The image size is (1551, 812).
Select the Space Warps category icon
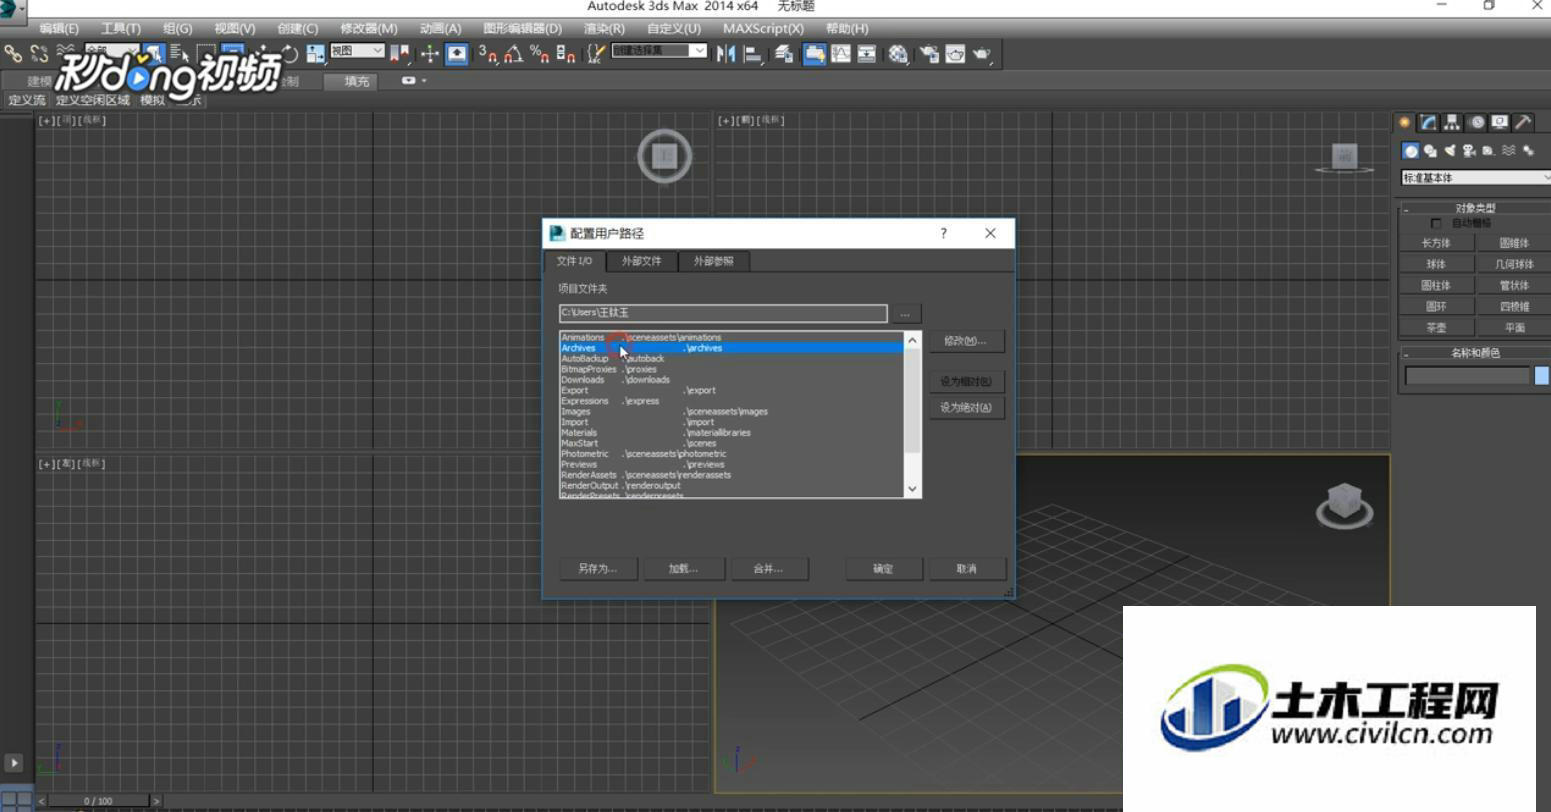[1509, 151]
